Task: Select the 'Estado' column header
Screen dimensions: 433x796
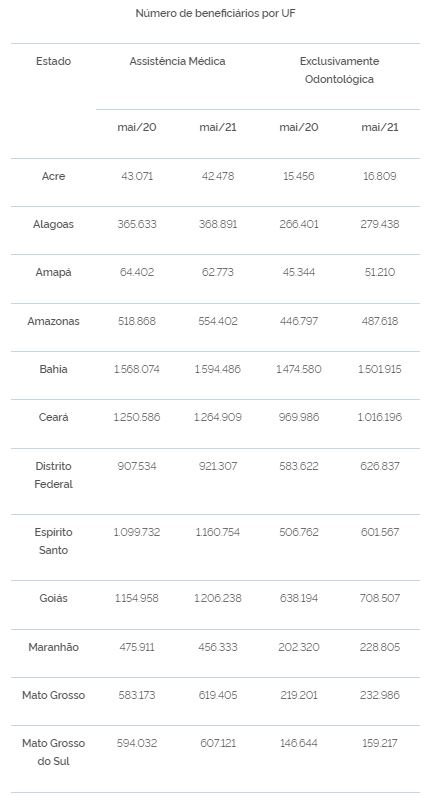Action: (53, 61)
